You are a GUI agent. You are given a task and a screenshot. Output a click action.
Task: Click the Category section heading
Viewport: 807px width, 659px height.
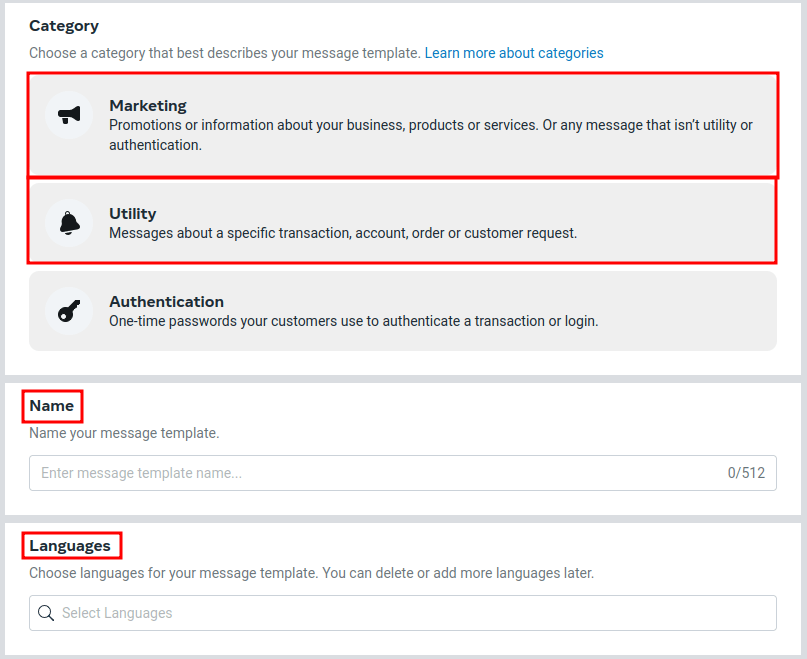click(63, 25)
